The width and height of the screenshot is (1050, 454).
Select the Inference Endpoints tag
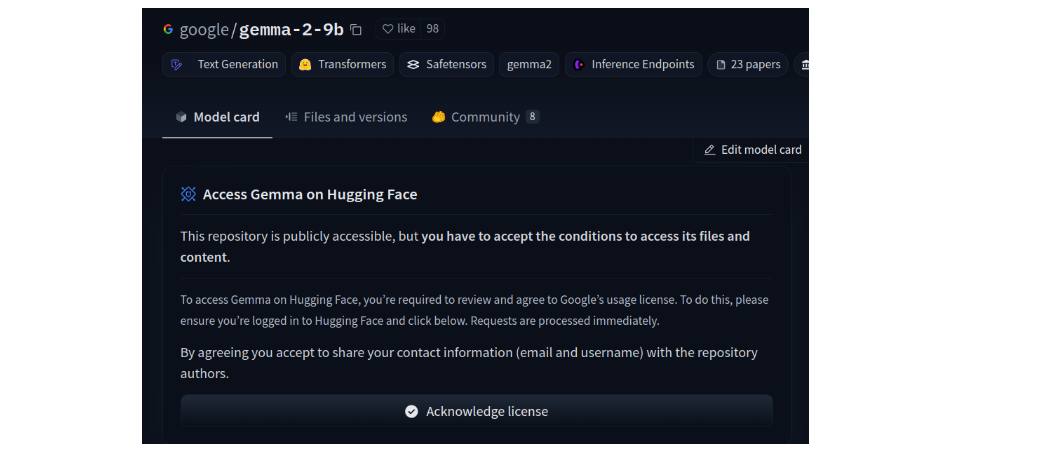click(x=633, y=64)
